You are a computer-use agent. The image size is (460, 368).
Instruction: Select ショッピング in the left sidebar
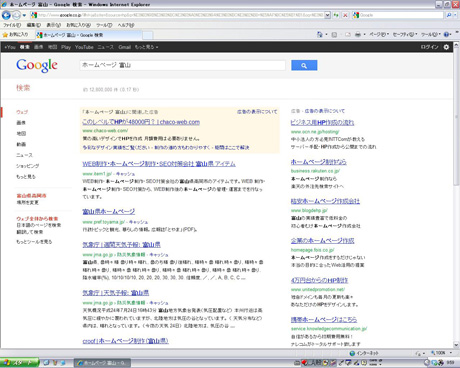(28, 166)
